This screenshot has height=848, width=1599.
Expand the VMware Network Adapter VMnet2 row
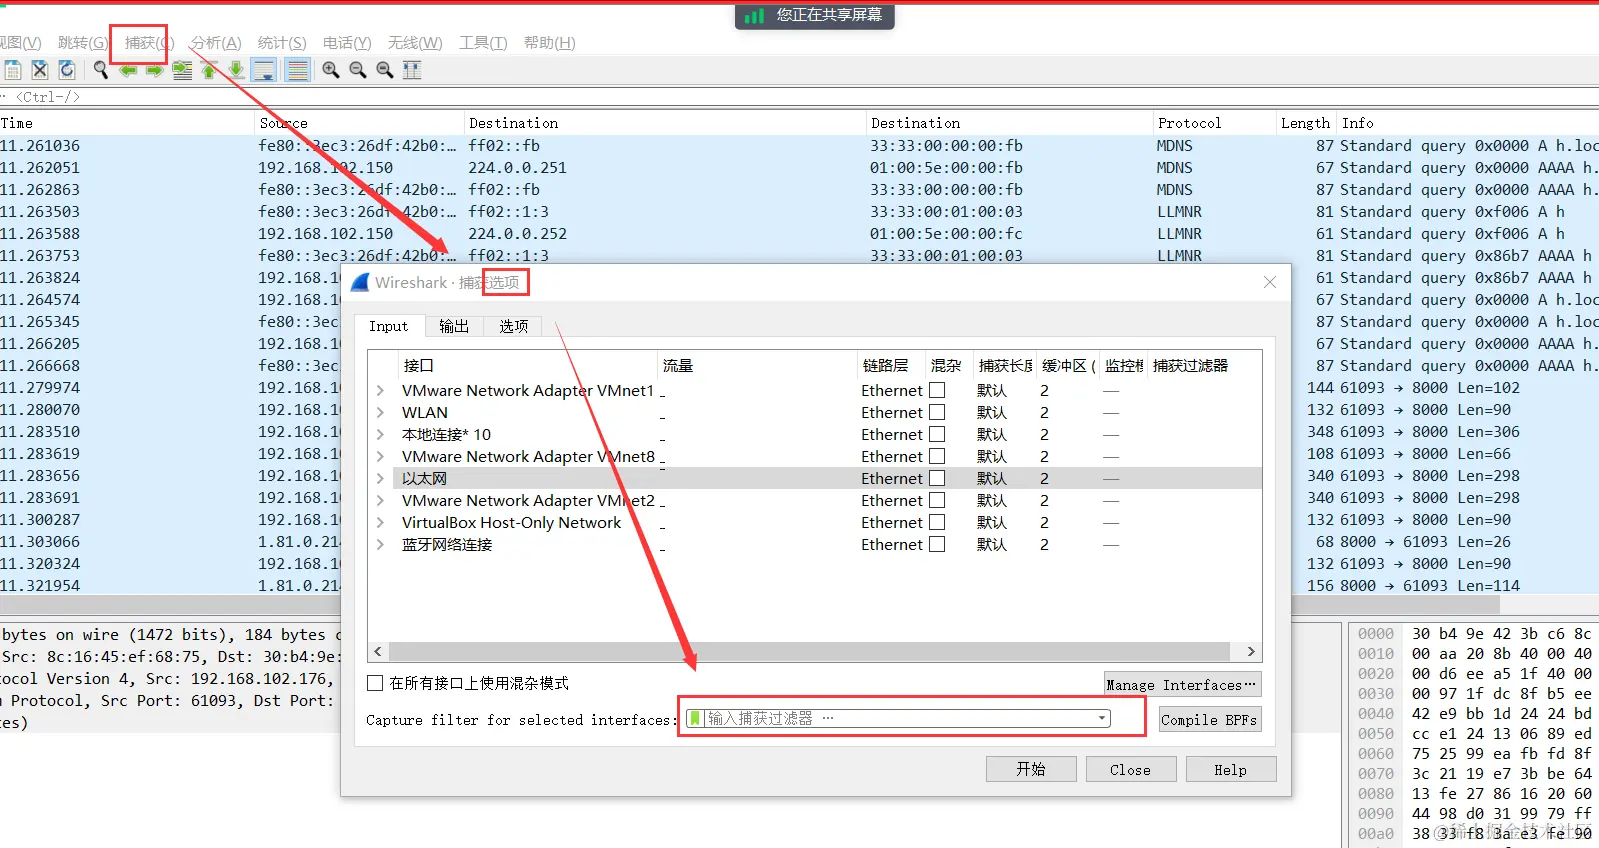pyautogui.click(x=380, y=501)
